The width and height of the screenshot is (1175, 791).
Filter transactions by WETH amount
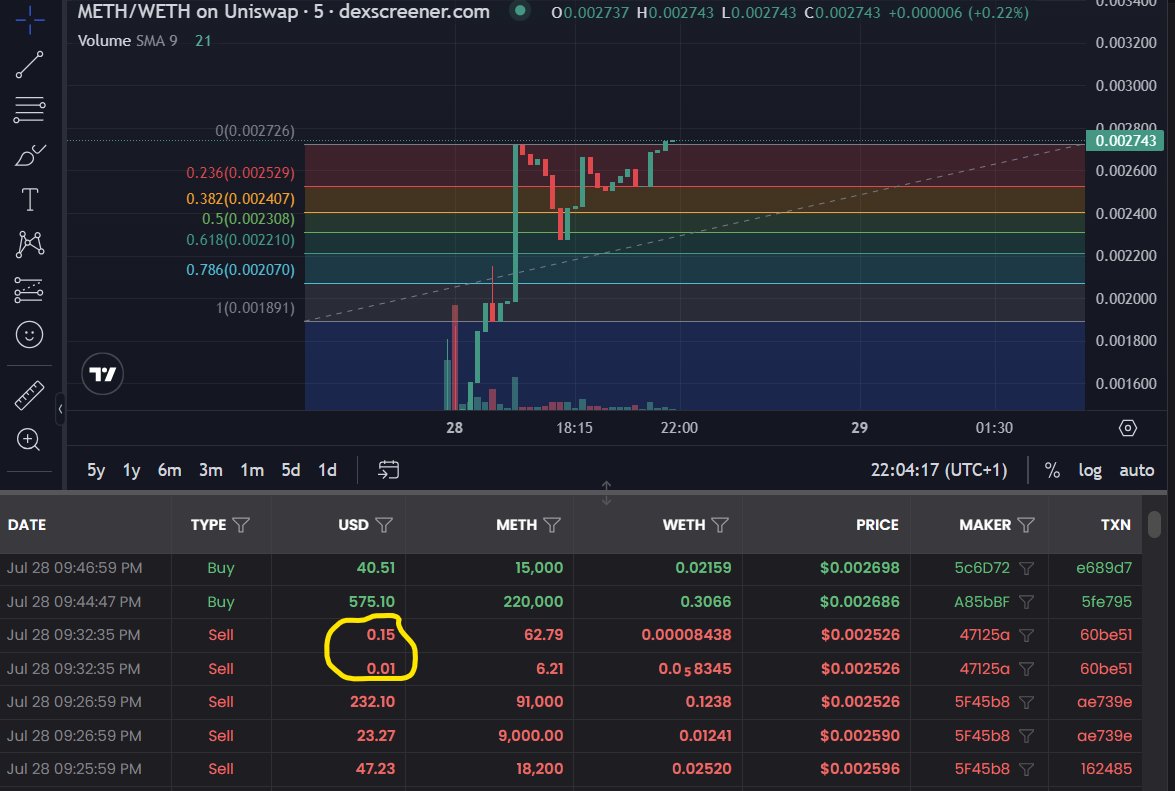tap(719, 524)
